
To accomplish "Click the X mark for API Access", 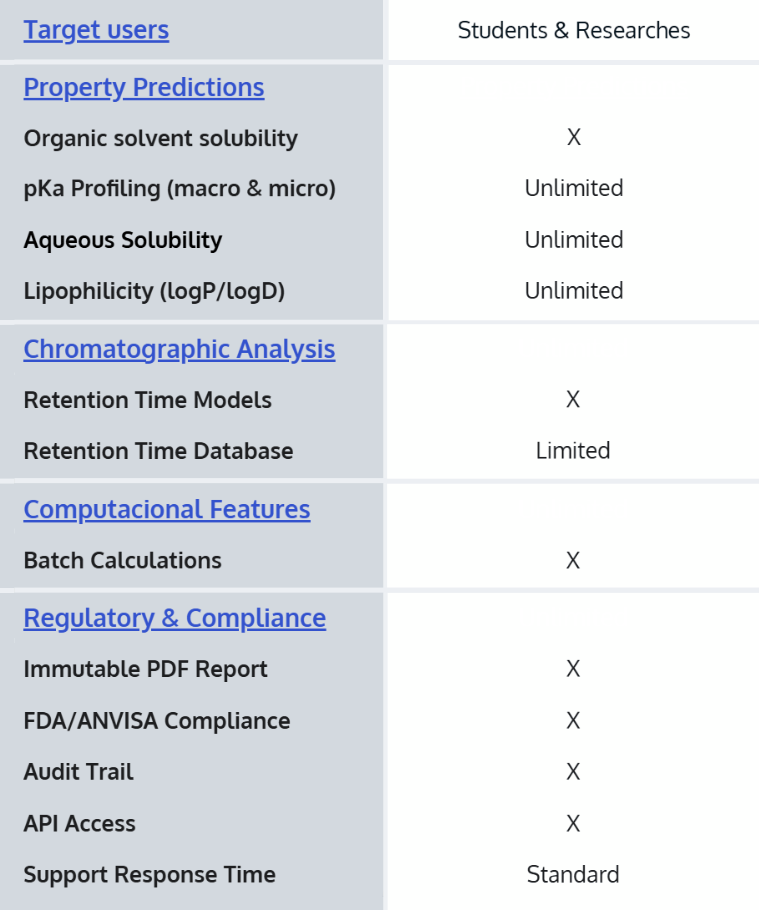I will tap(573, 824).
